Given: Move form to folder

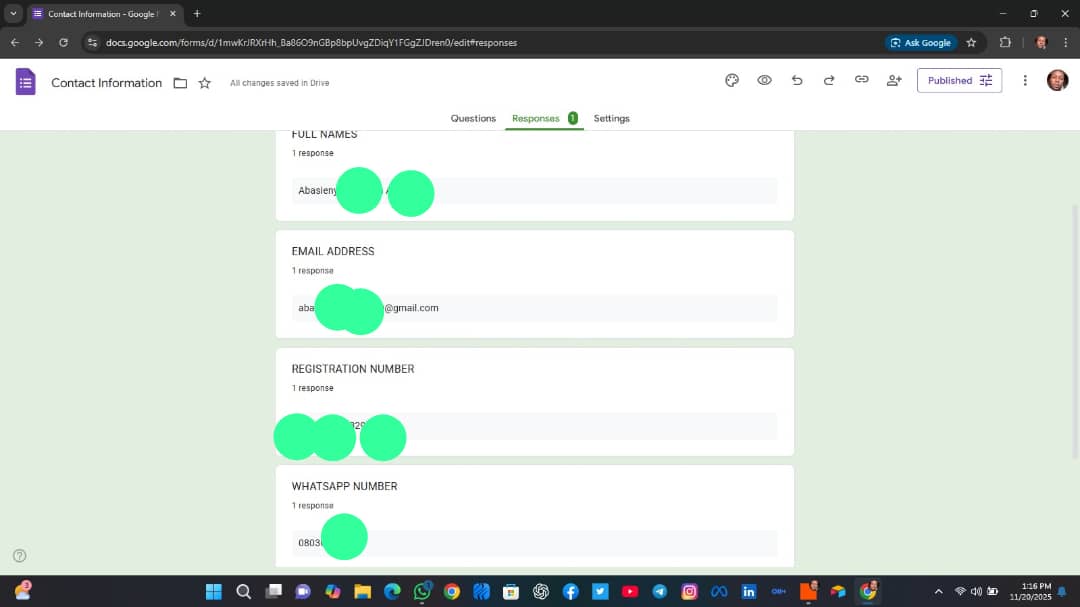Looking at the screenshot, I should (x=180, y=83).
